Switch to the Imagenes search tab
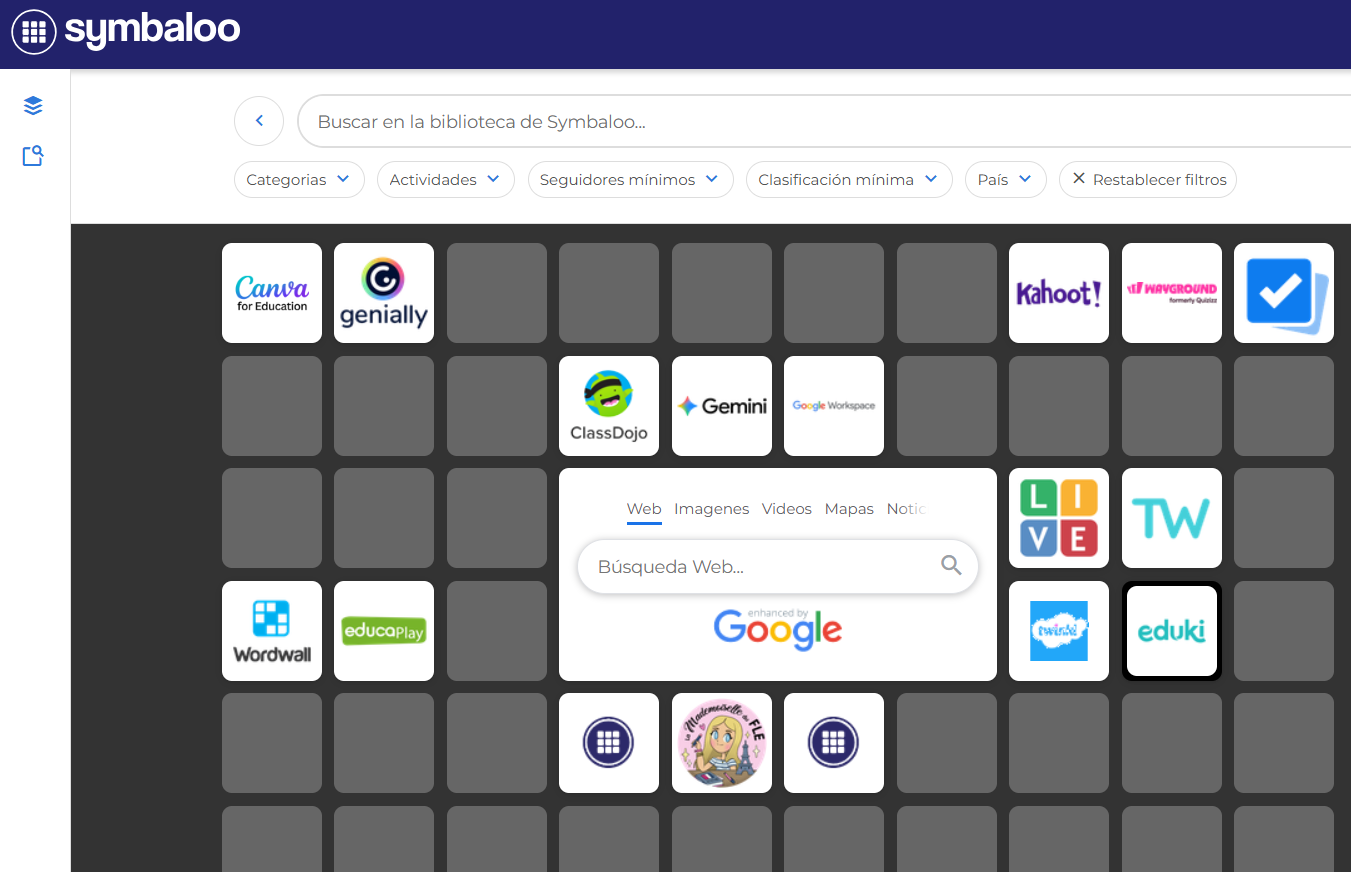The height and width of the screenshot is (872, 1351). pos(711,509)
